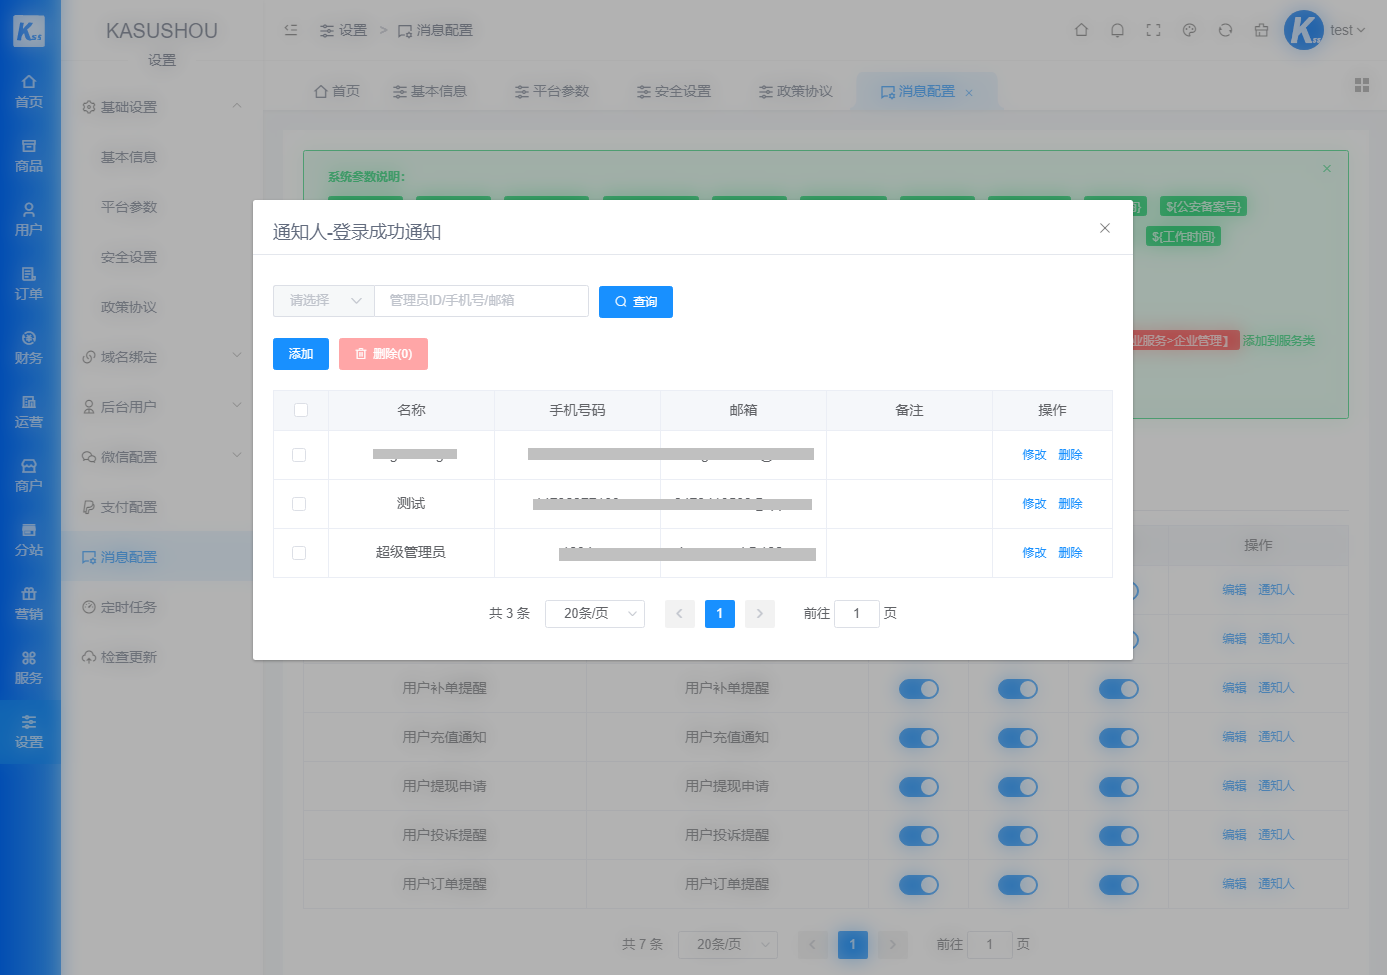1387x975 pixels.
Task: Go to 商品 section in the rail
Action: (x=29, y=156)
